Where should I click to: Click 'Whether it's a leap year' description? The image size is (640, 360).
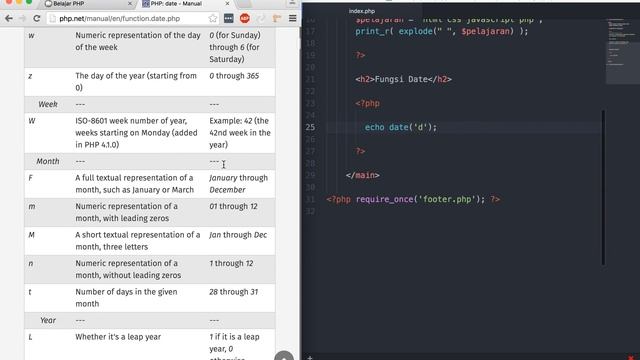point(118,337)
